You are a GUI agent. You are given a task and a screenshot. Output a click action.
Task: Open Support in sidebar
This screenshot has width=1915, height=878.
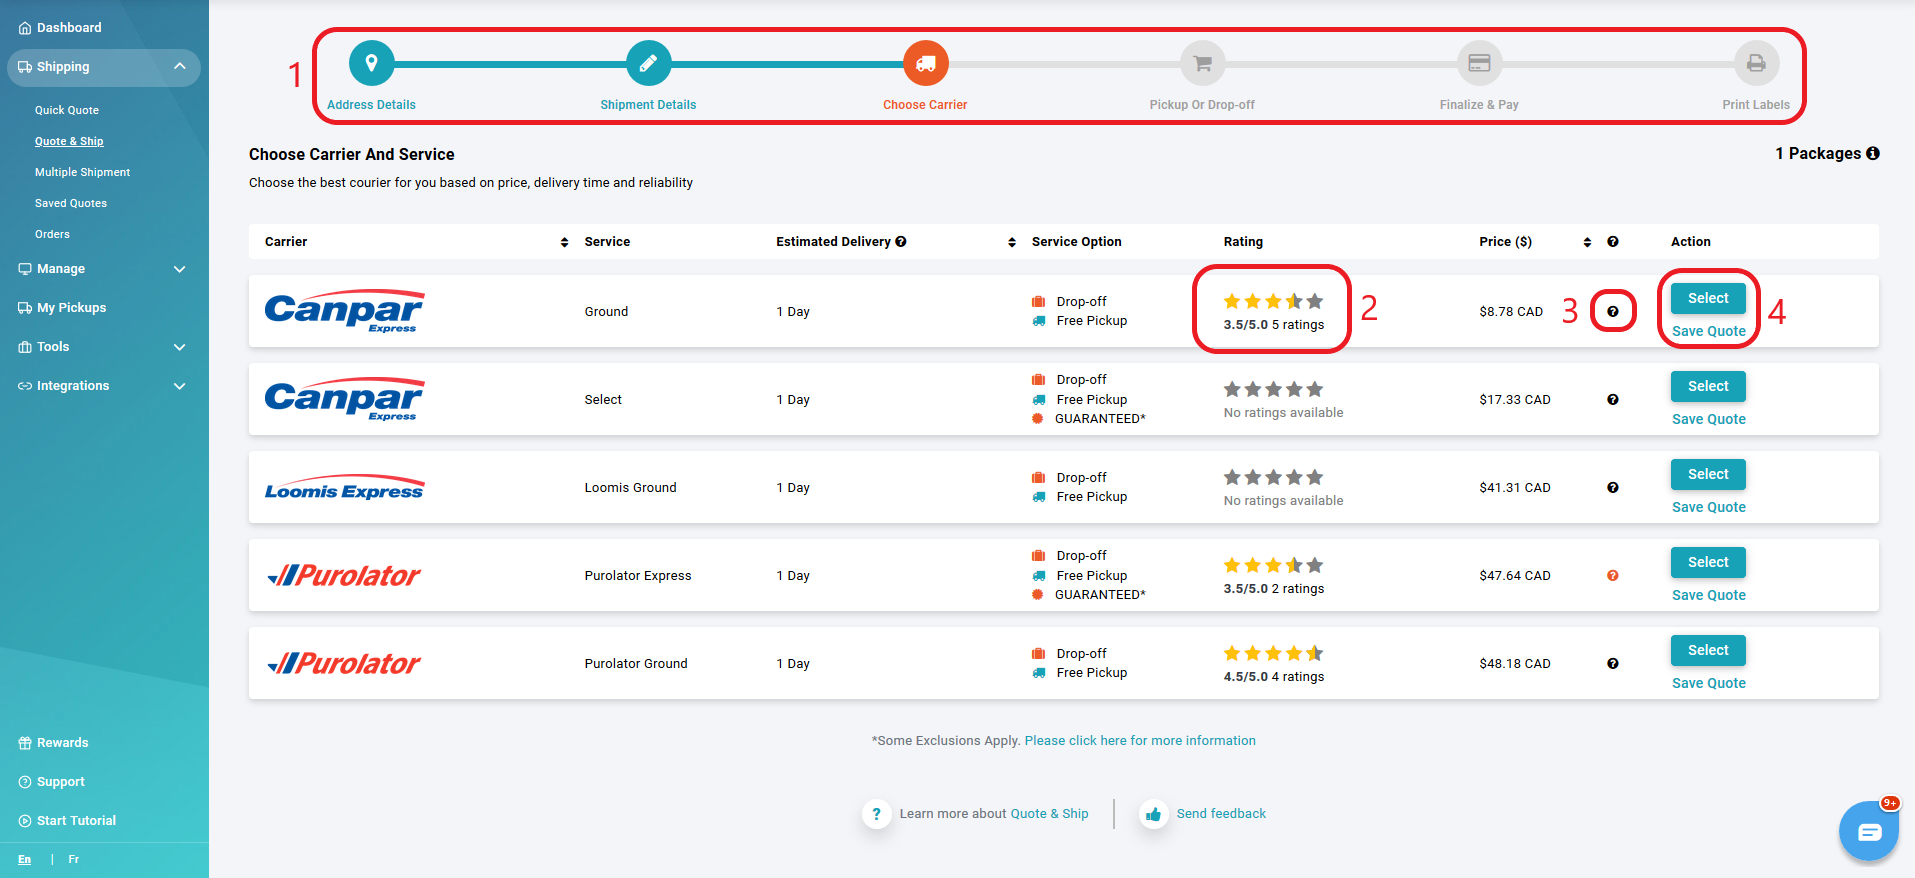[51, 782]
